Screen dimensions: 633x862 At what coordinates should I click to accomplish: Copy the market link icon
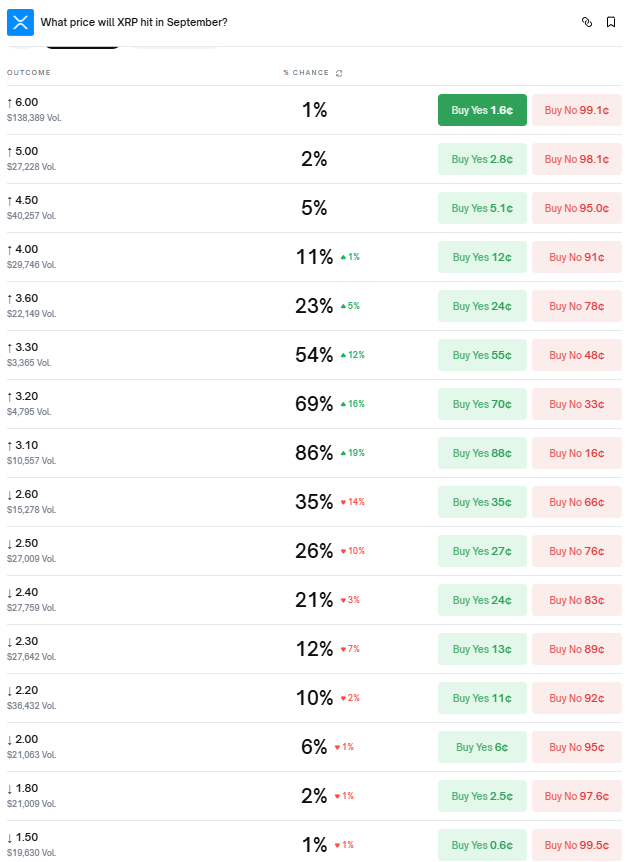pos(587,22)
